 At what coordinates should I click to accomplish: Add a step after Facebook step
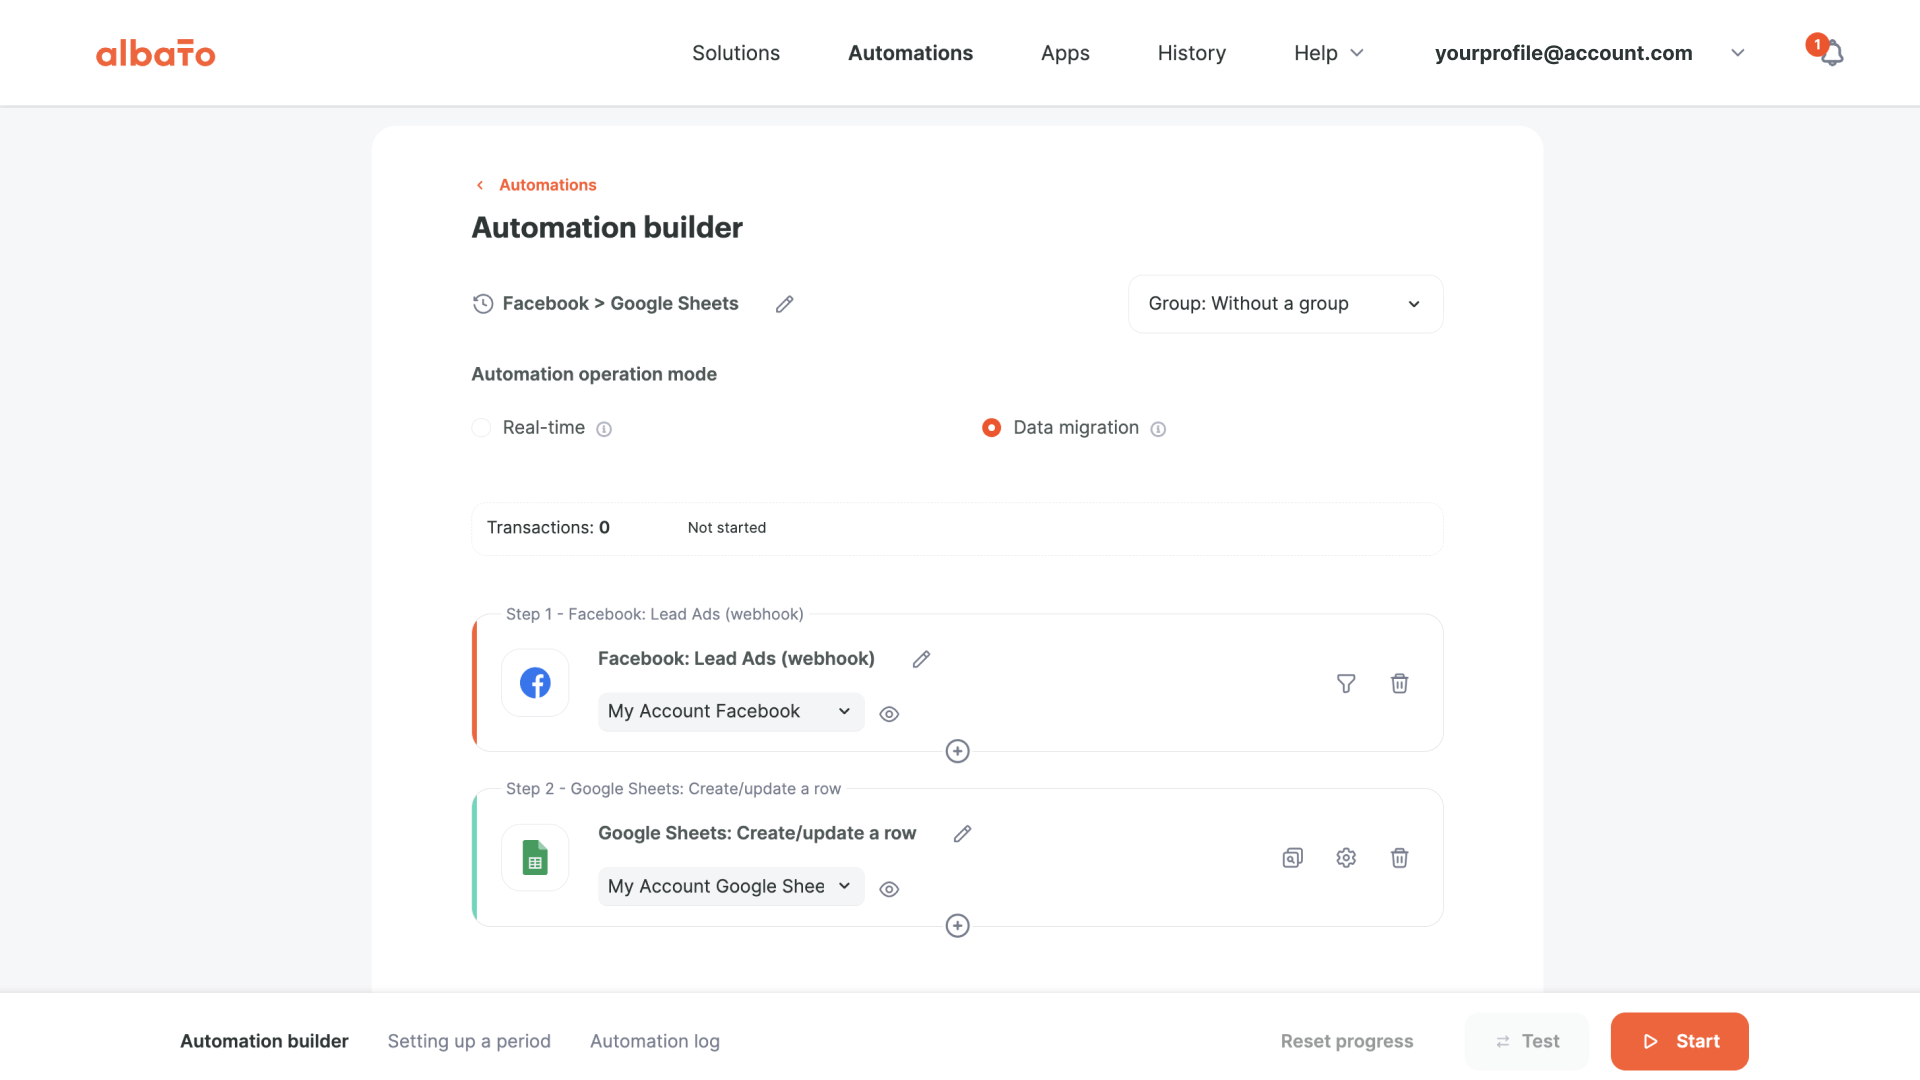click(957, 751)
